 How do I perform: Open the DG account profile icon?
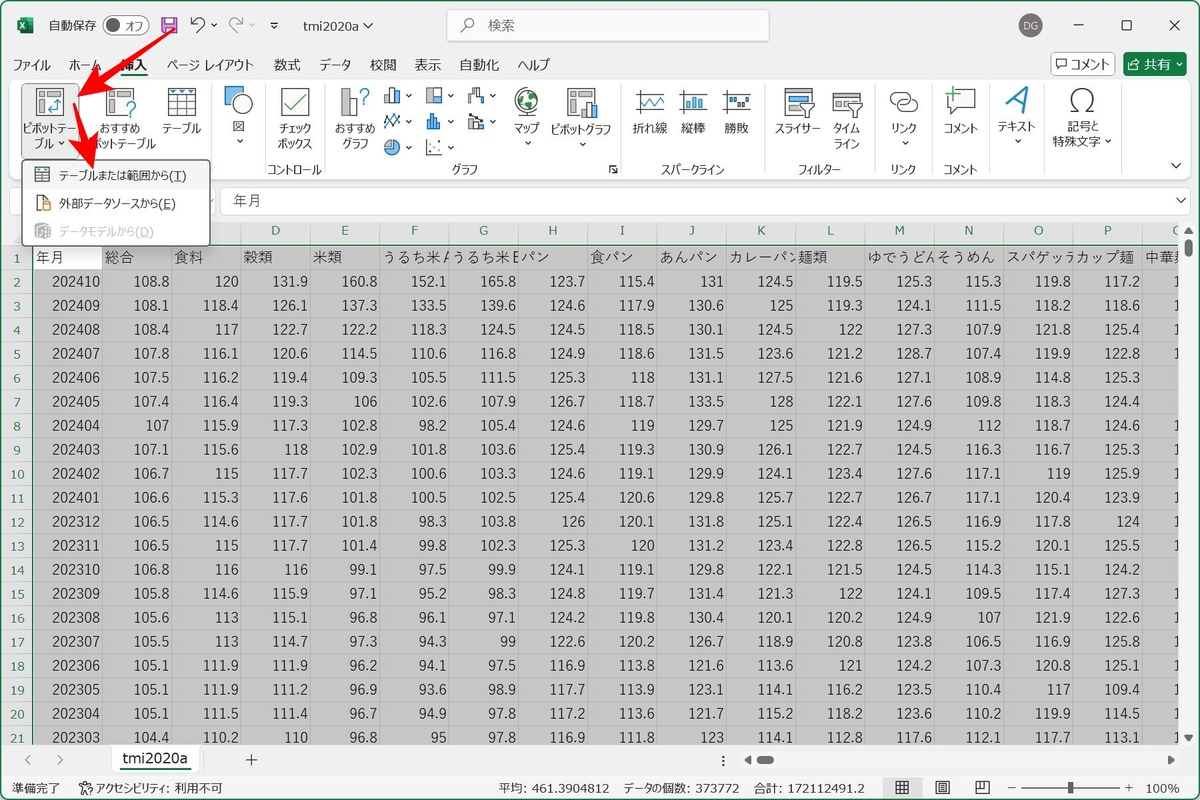[1030, 26]
